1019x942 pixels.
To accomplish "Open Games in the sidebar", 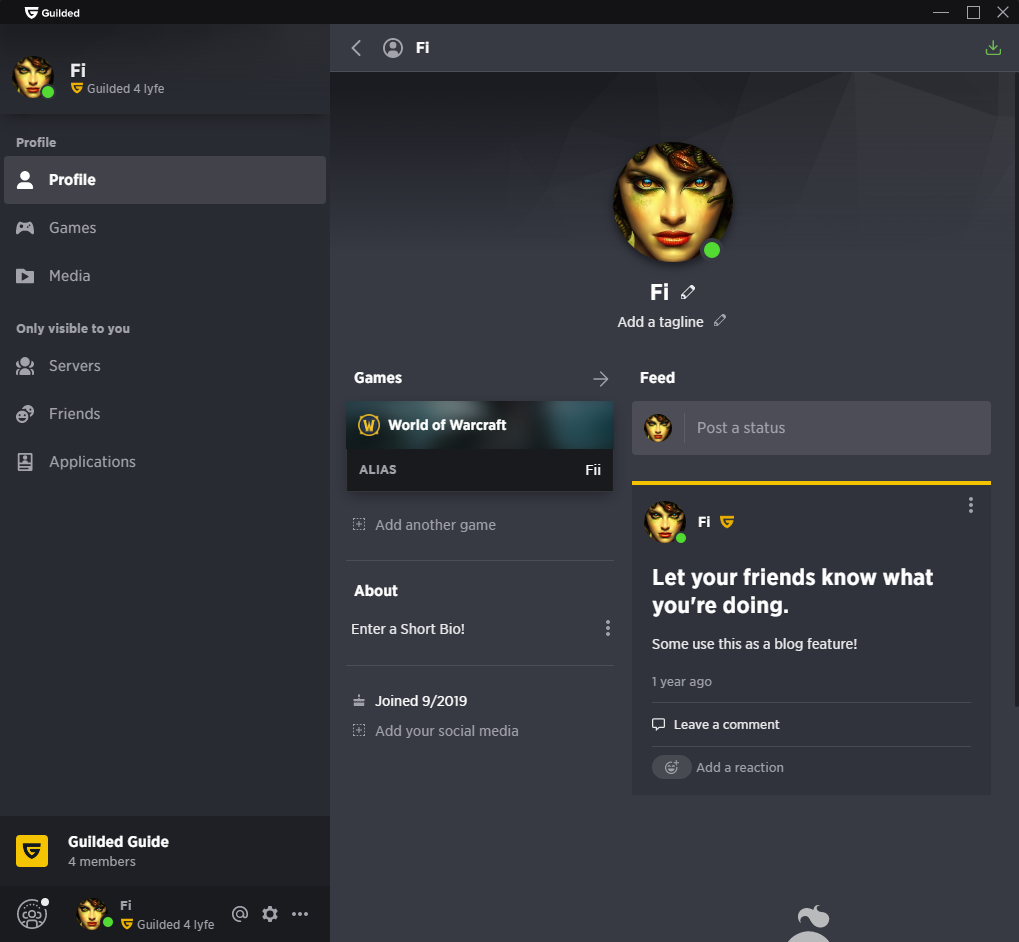I will (165, 228).
